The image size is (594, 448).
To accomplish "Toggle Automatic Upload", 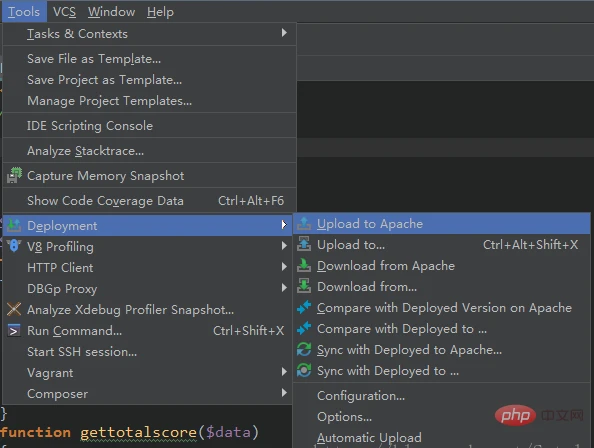I will [x=442, y=438].
